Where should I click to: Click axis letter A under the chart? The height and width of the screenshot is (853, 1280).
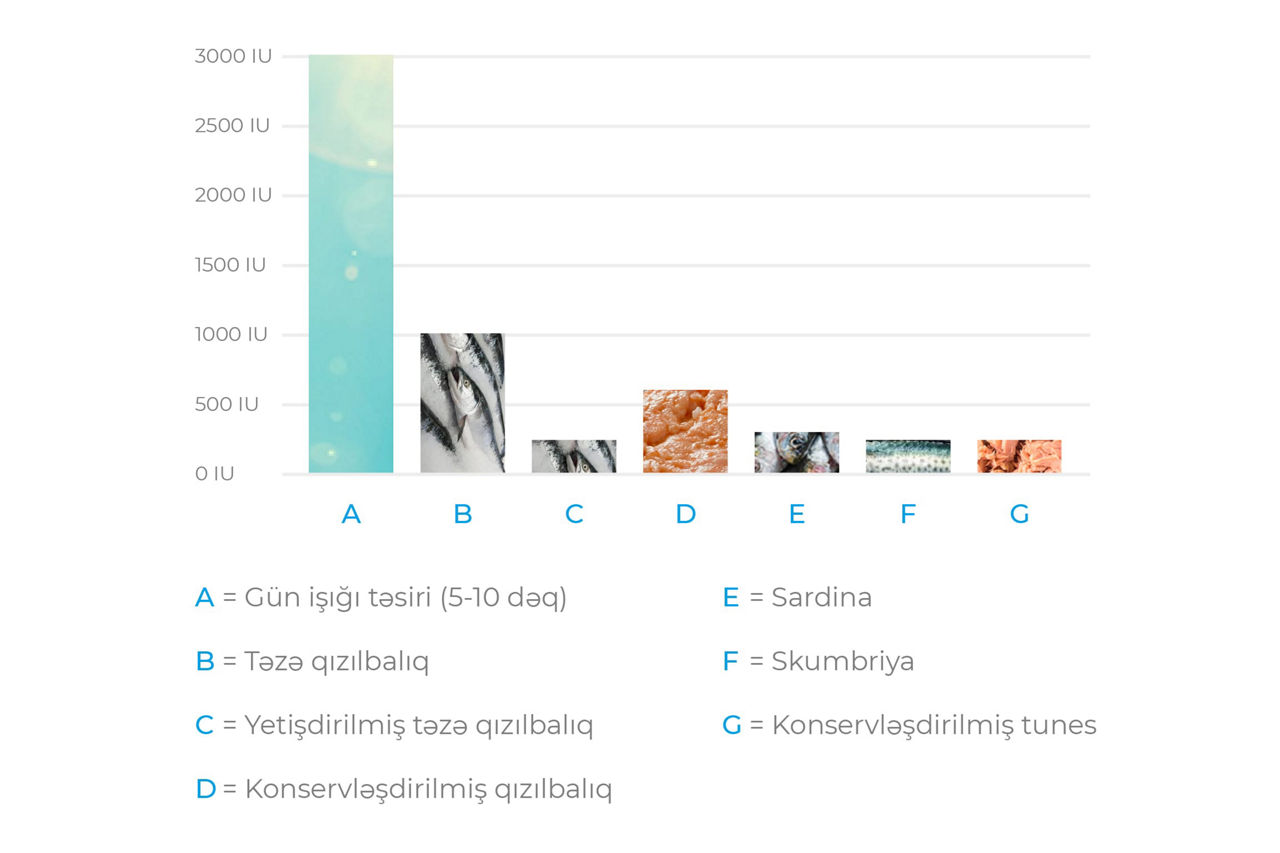click(x=351, y=514)
